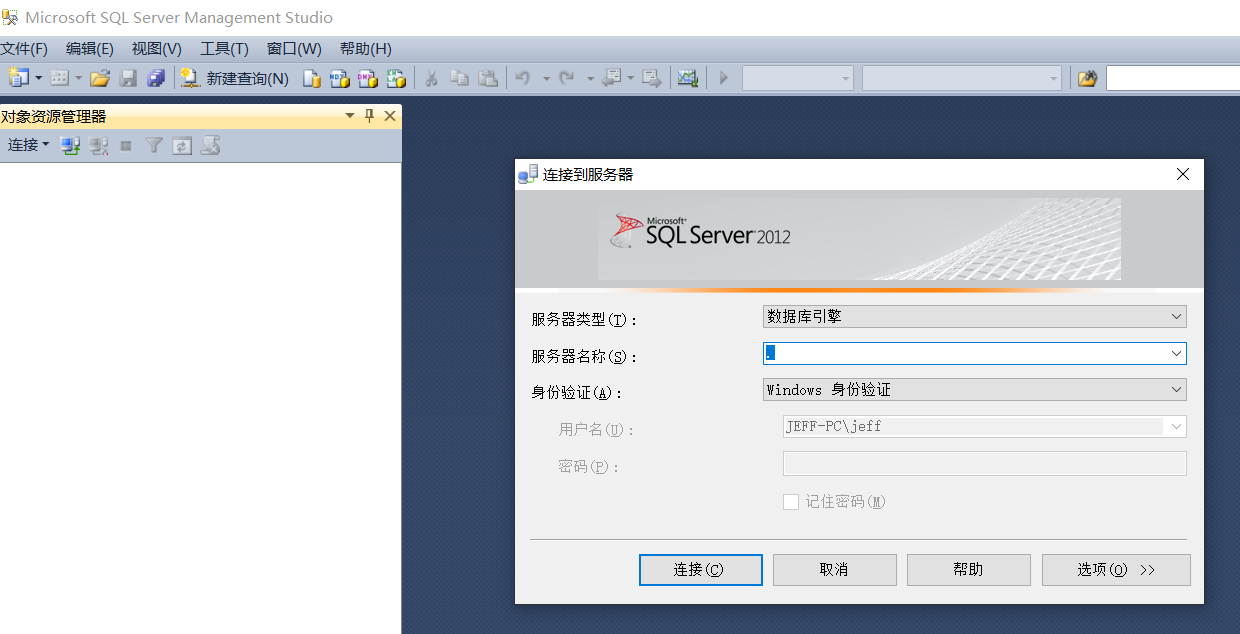Click the Copy toolbar icon

tap(460, 78)
